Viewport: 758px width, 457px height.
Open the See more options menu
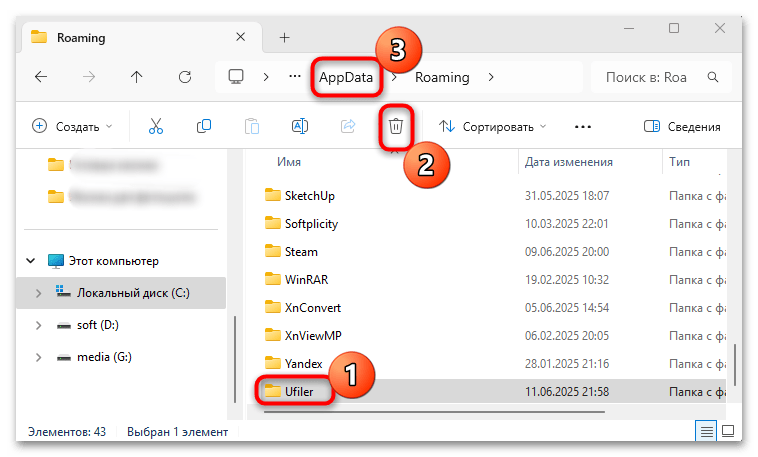pos(583,127)
